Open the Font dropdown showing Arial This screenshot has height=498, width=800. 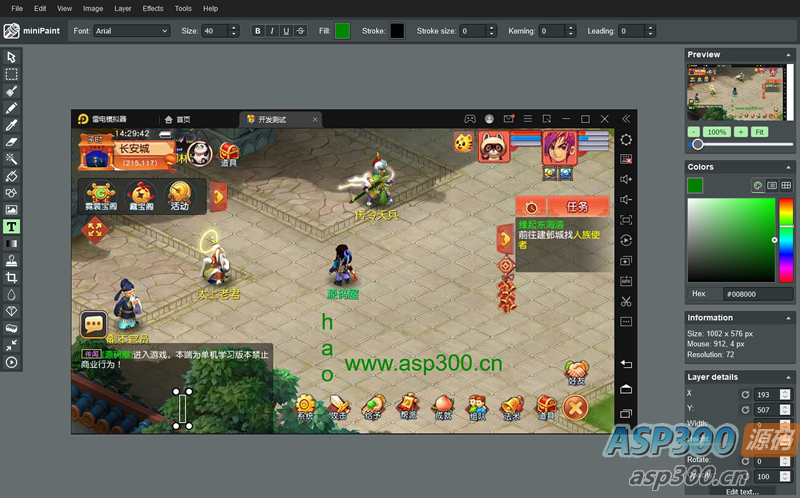click(x=132, y=31)
